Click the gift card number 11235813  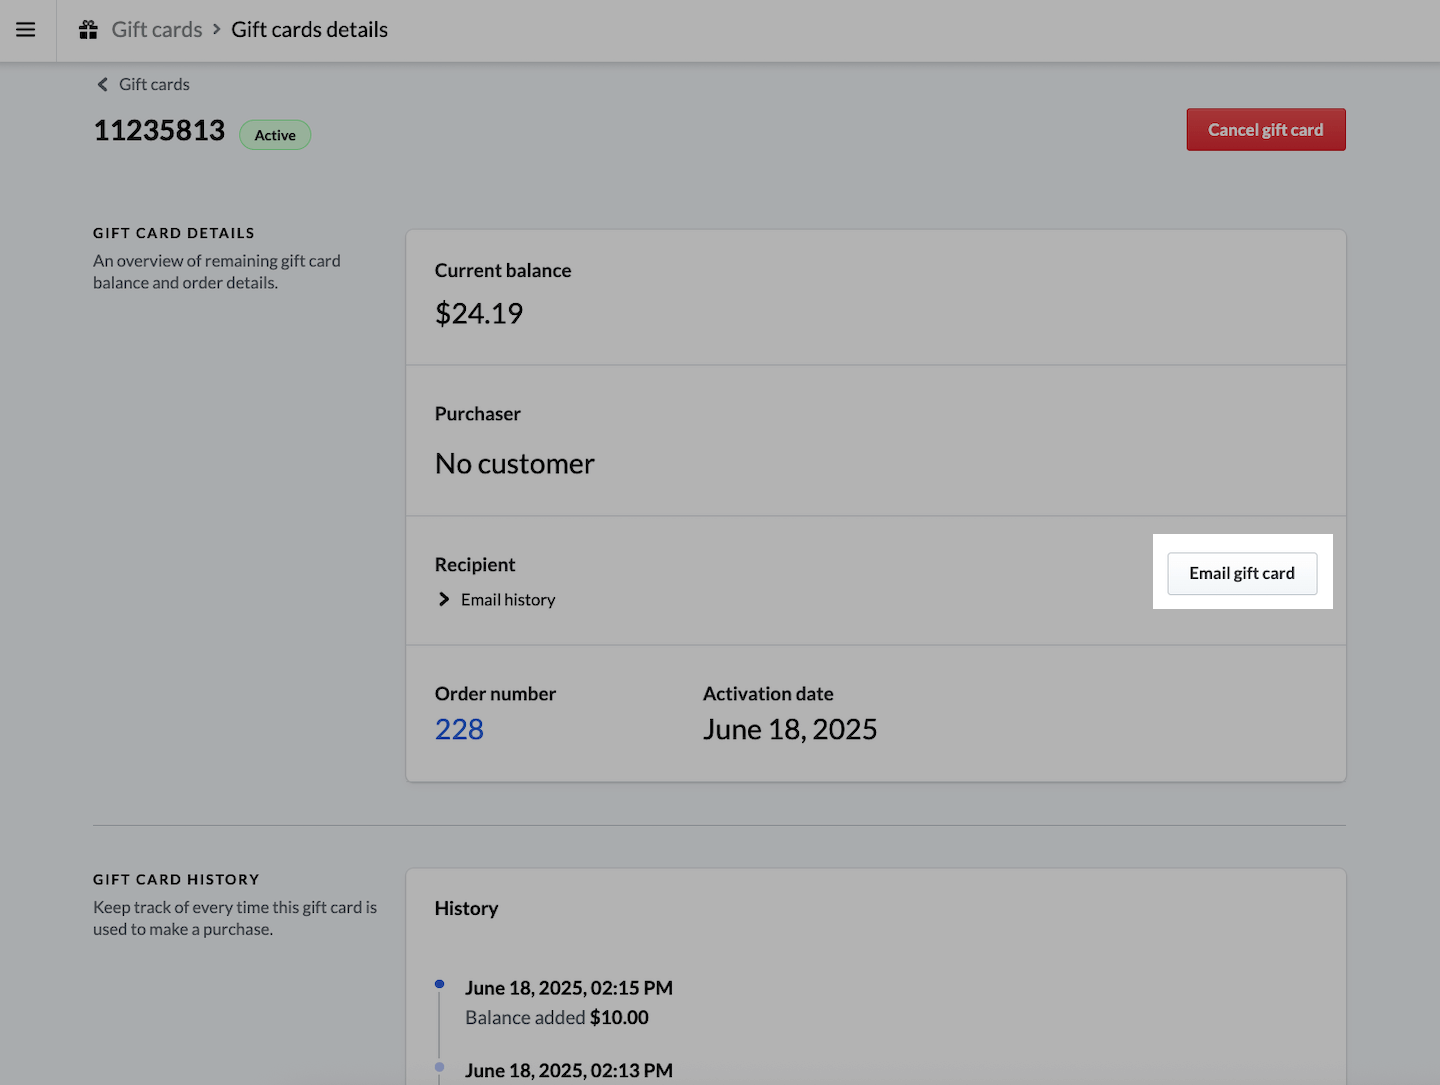pos(159,131)
